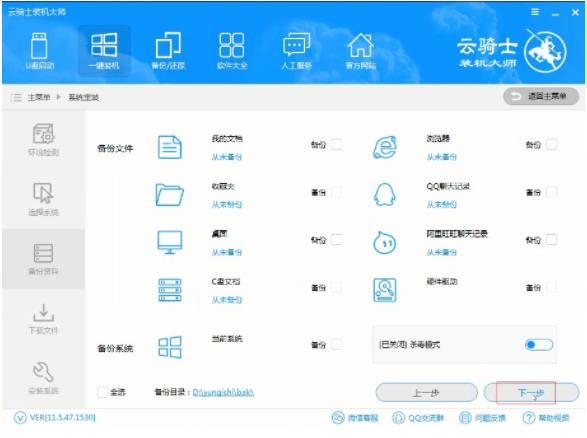Select the 一键装机 Windows icon
Image resolution: width=587 pixels, height=438 pixels.
coord(104,51)
